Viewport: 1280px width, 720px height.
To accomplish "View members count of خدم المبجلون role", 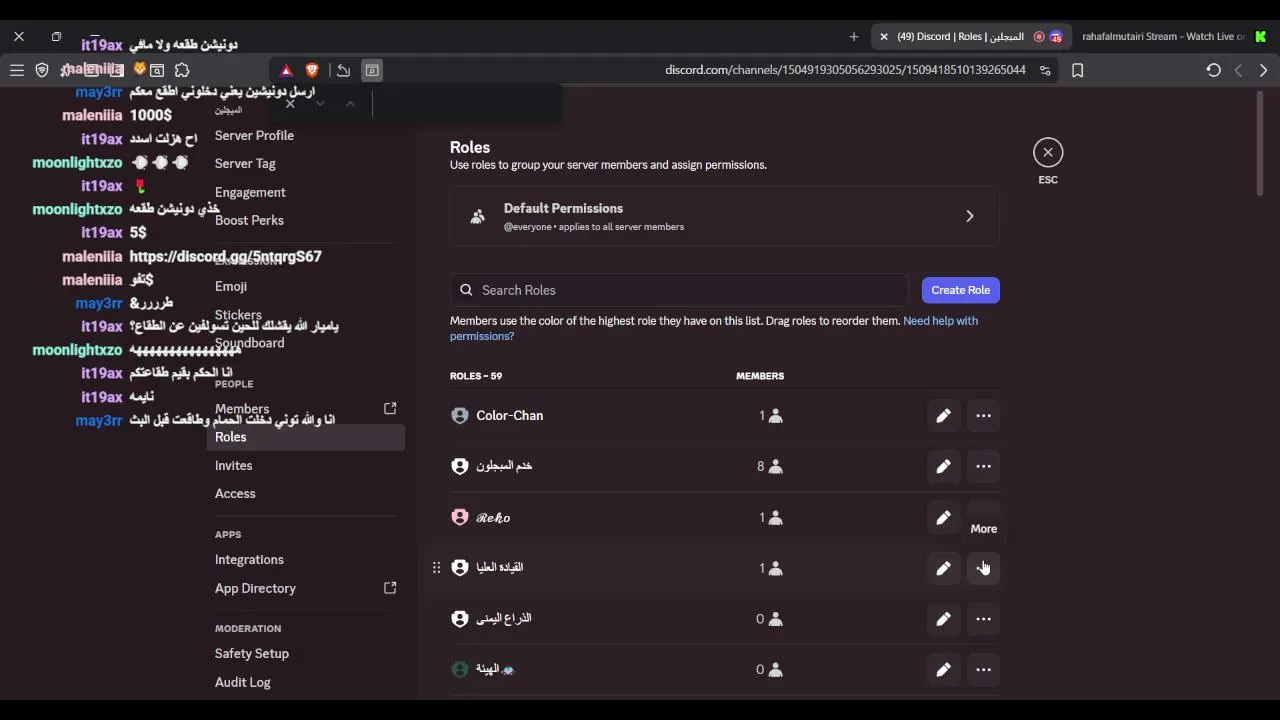I will point(769,466).
